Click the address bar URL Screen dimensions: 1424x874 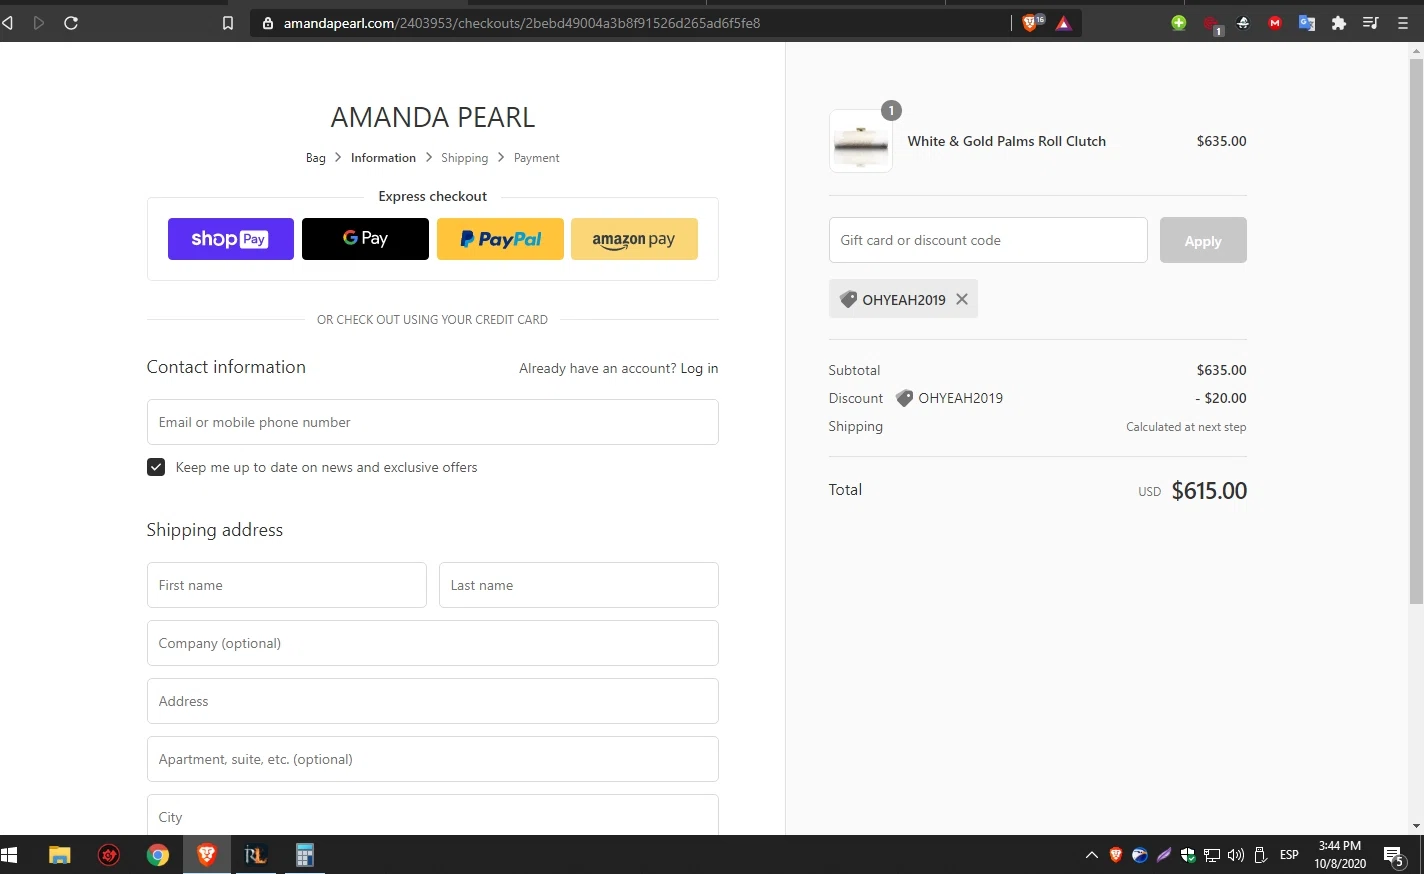[522, 23]
